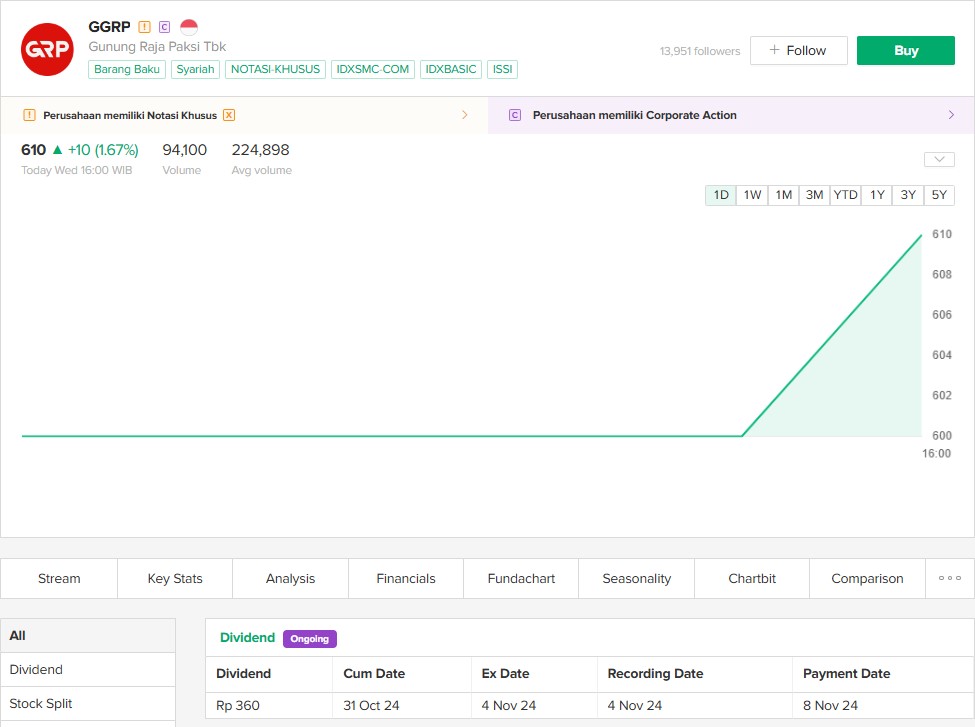The image size is (975, 727).
Task: Follow the GGRP stock
Action: click(798, 50)
